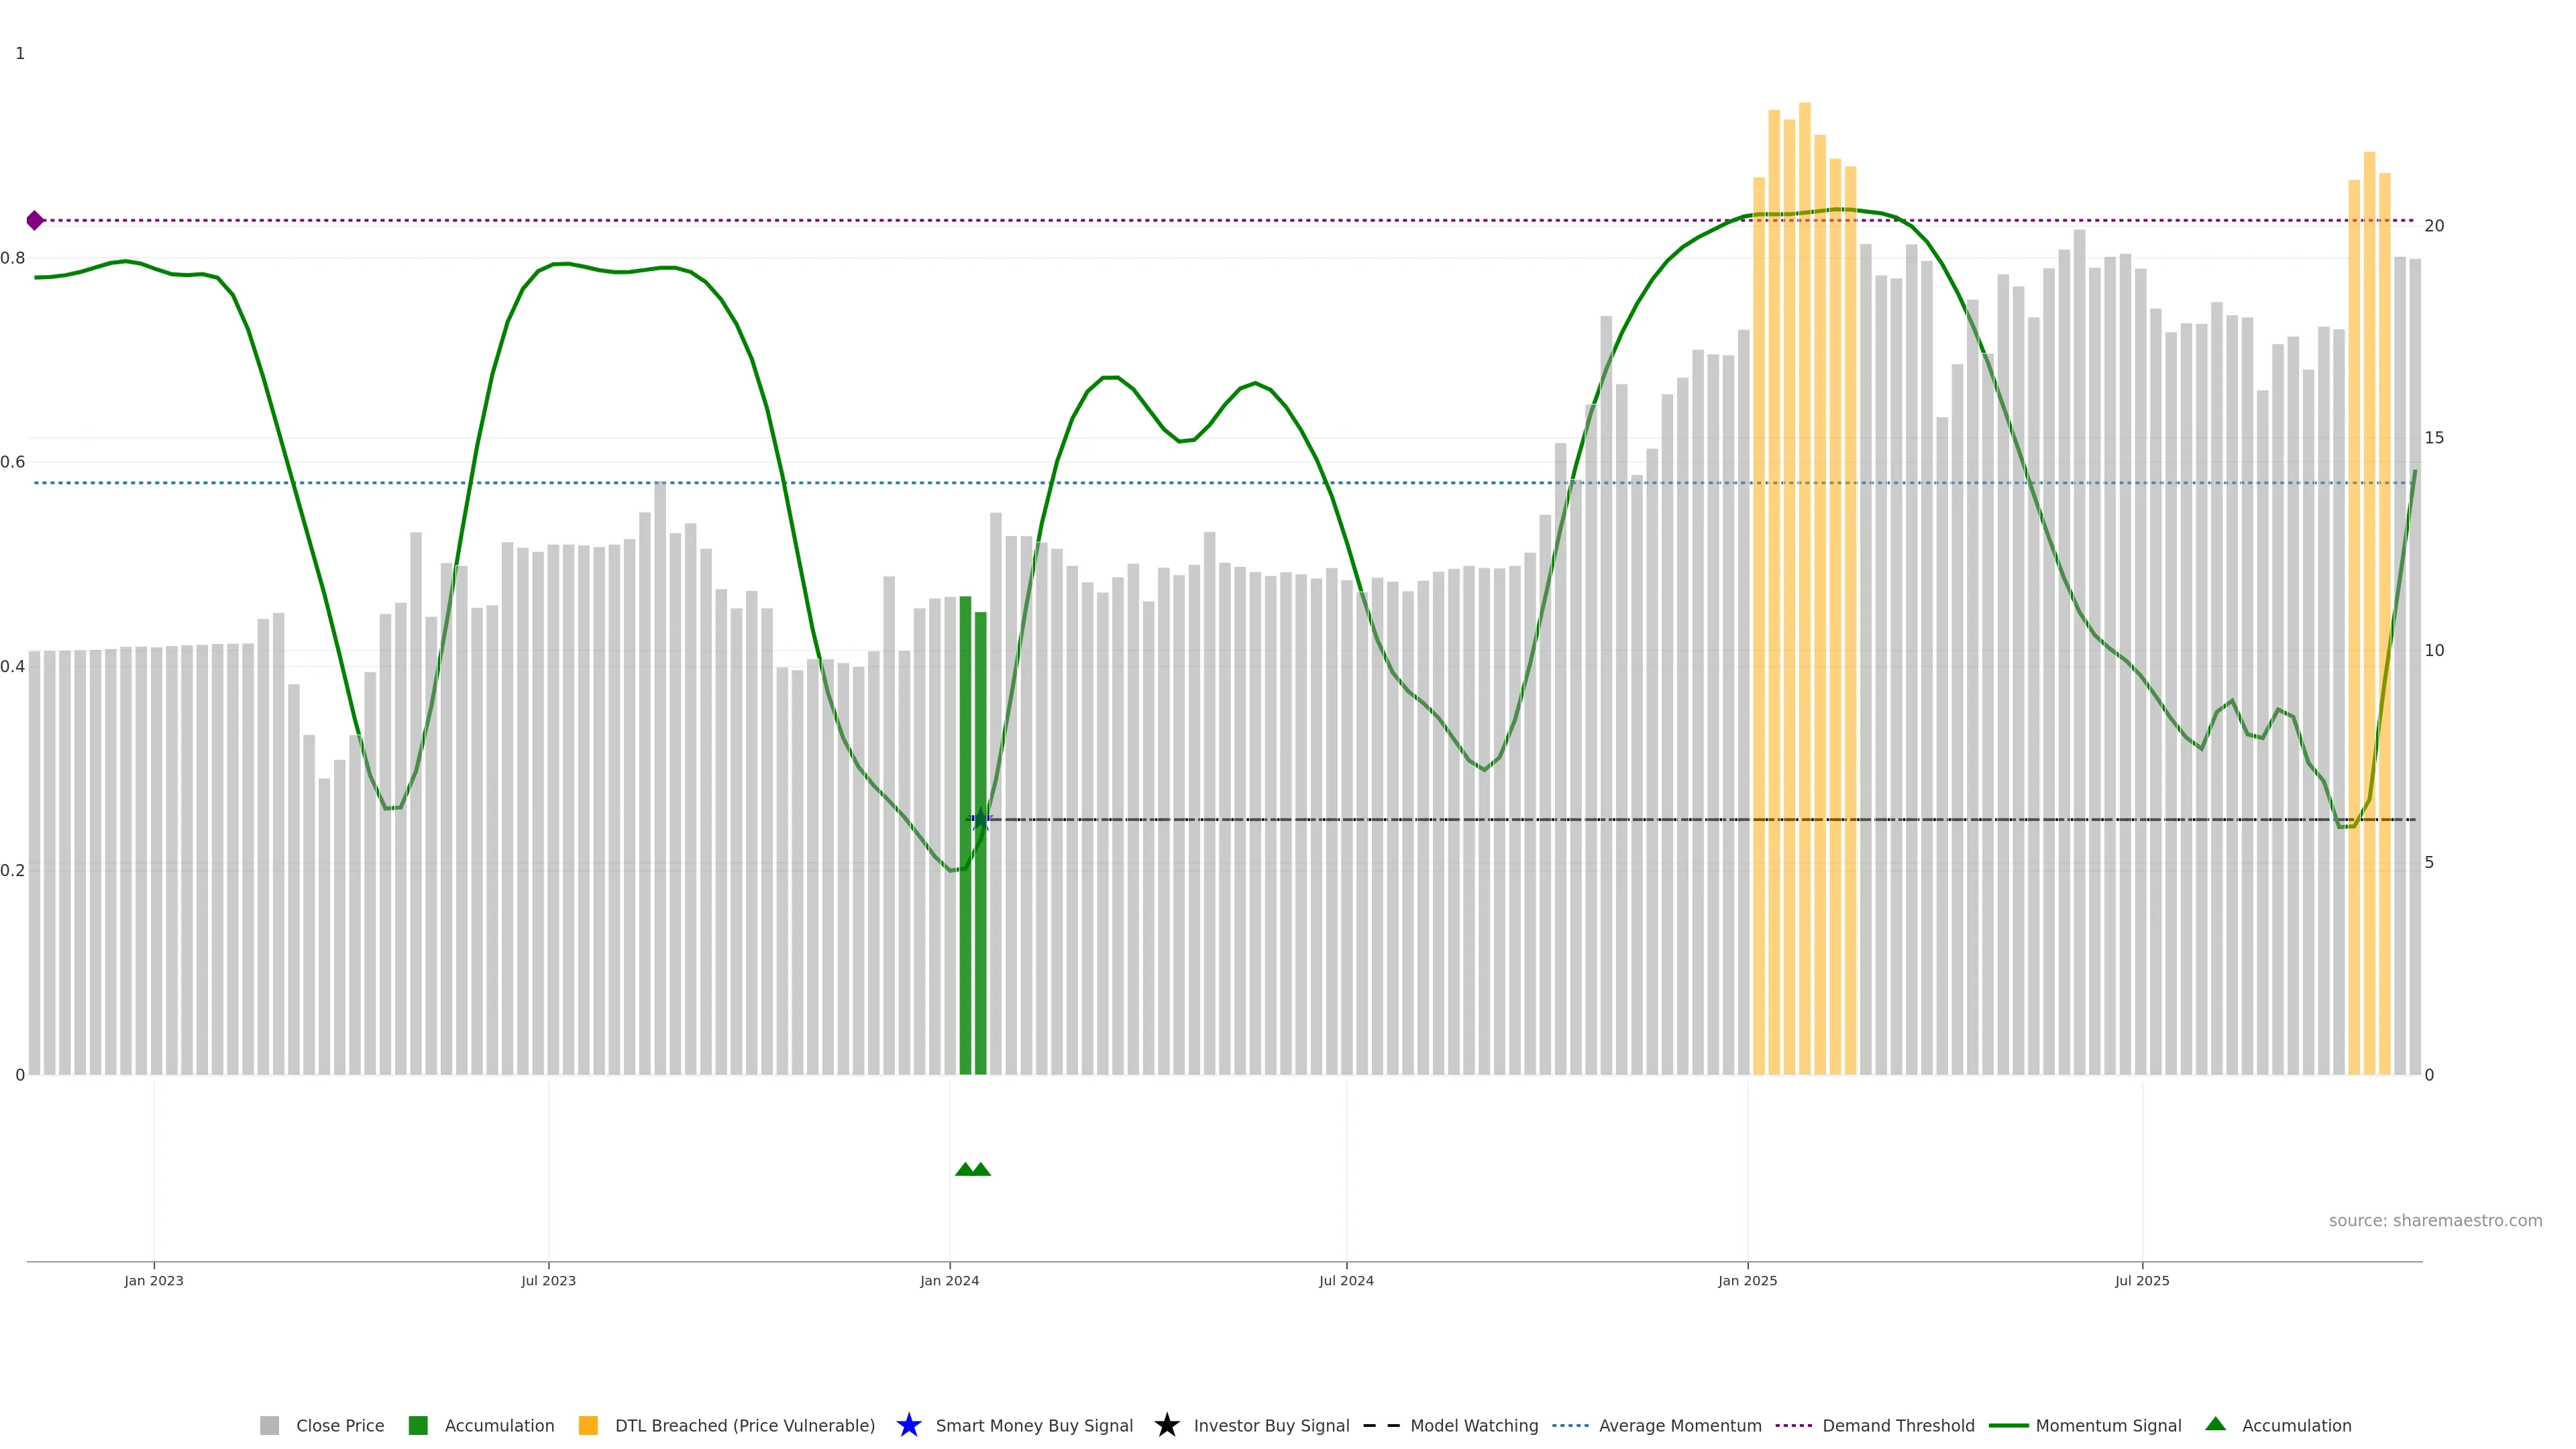Click the blue Smart Money star on chart
Image resolution: width=2576 pixels, height=1449 pixels.
(x=980, y=820)
